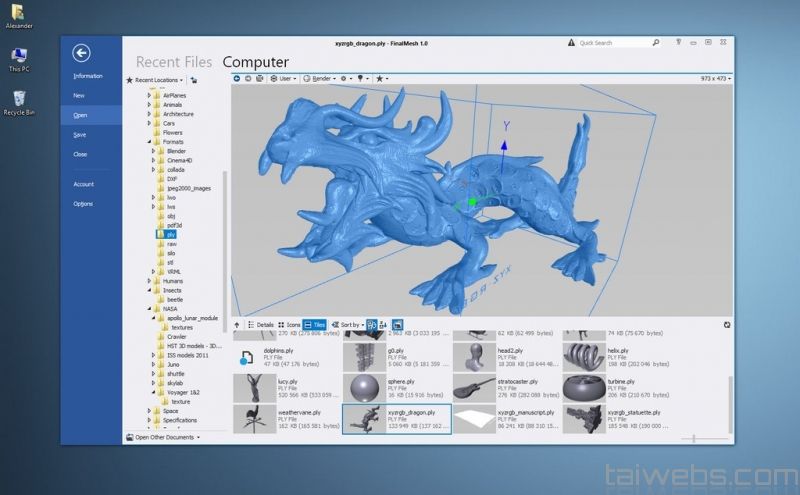The image size is (800, 495).
Task: Open the Recent Locations dropdown
Action: (x=155, y=79)
